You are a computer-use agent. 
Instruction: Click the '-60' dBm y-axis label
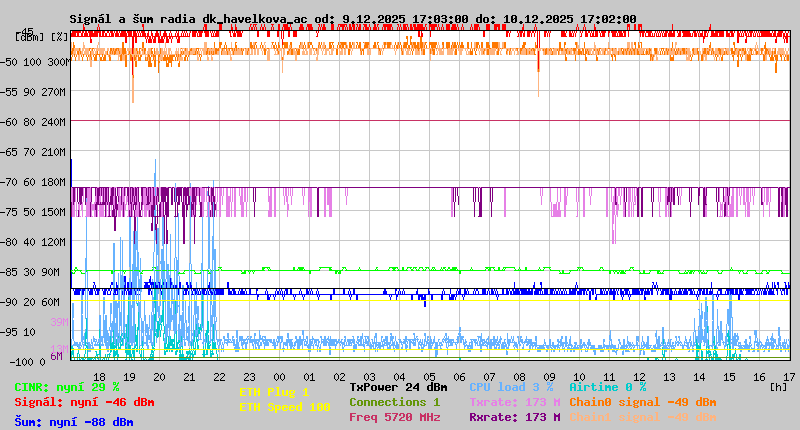[9, 122]
